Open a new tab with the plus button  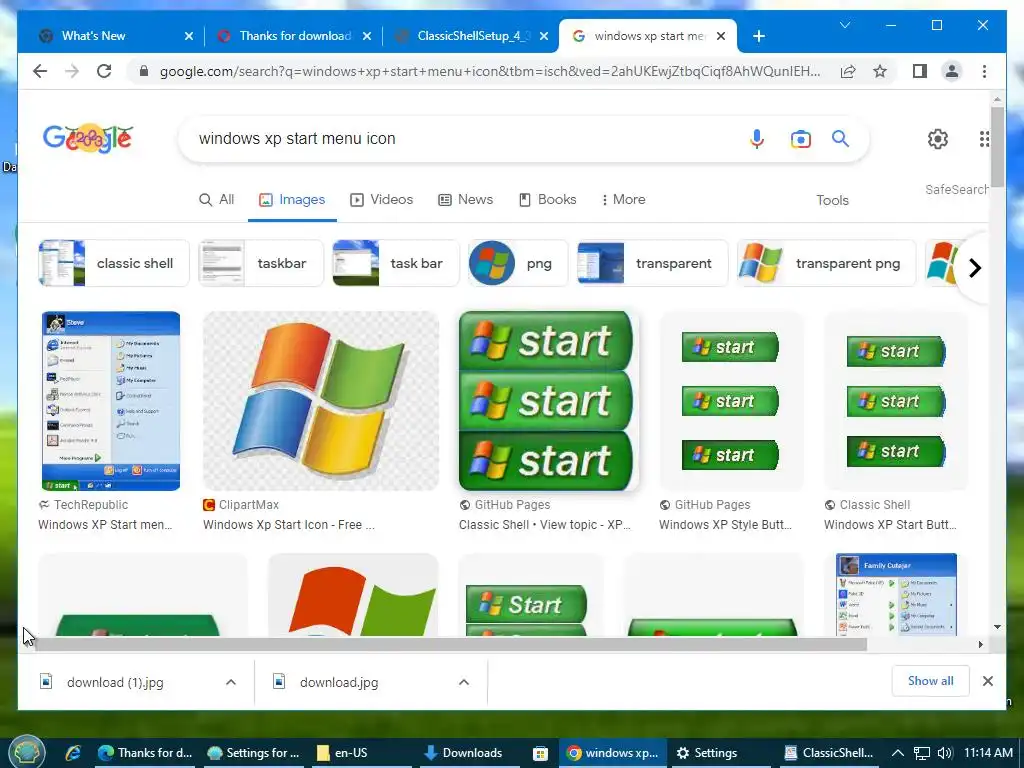point(759,36)
